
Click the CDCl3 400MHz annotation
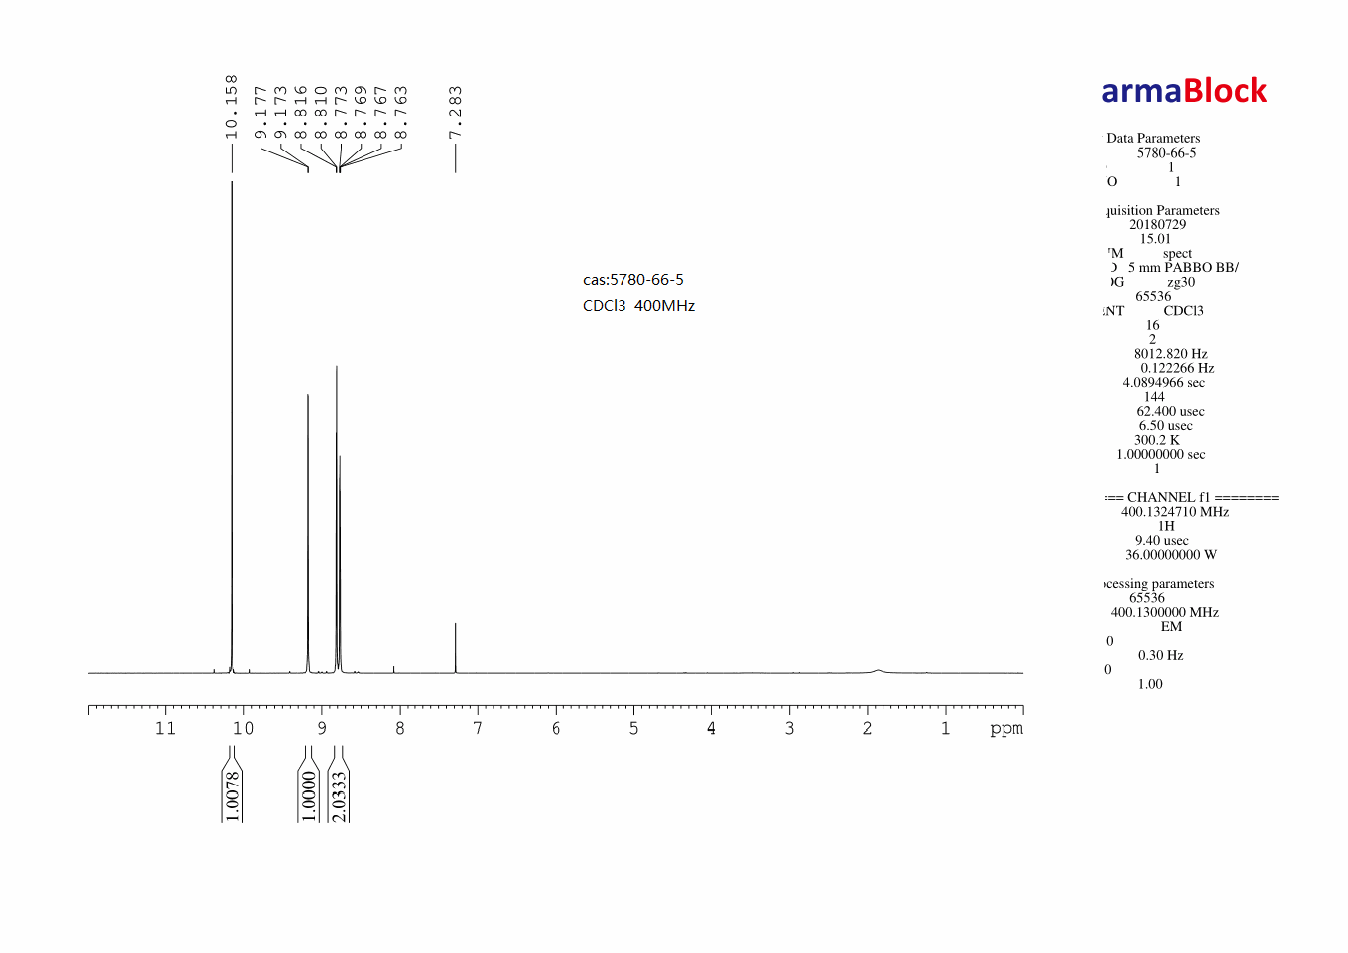(x=639, y=306)
